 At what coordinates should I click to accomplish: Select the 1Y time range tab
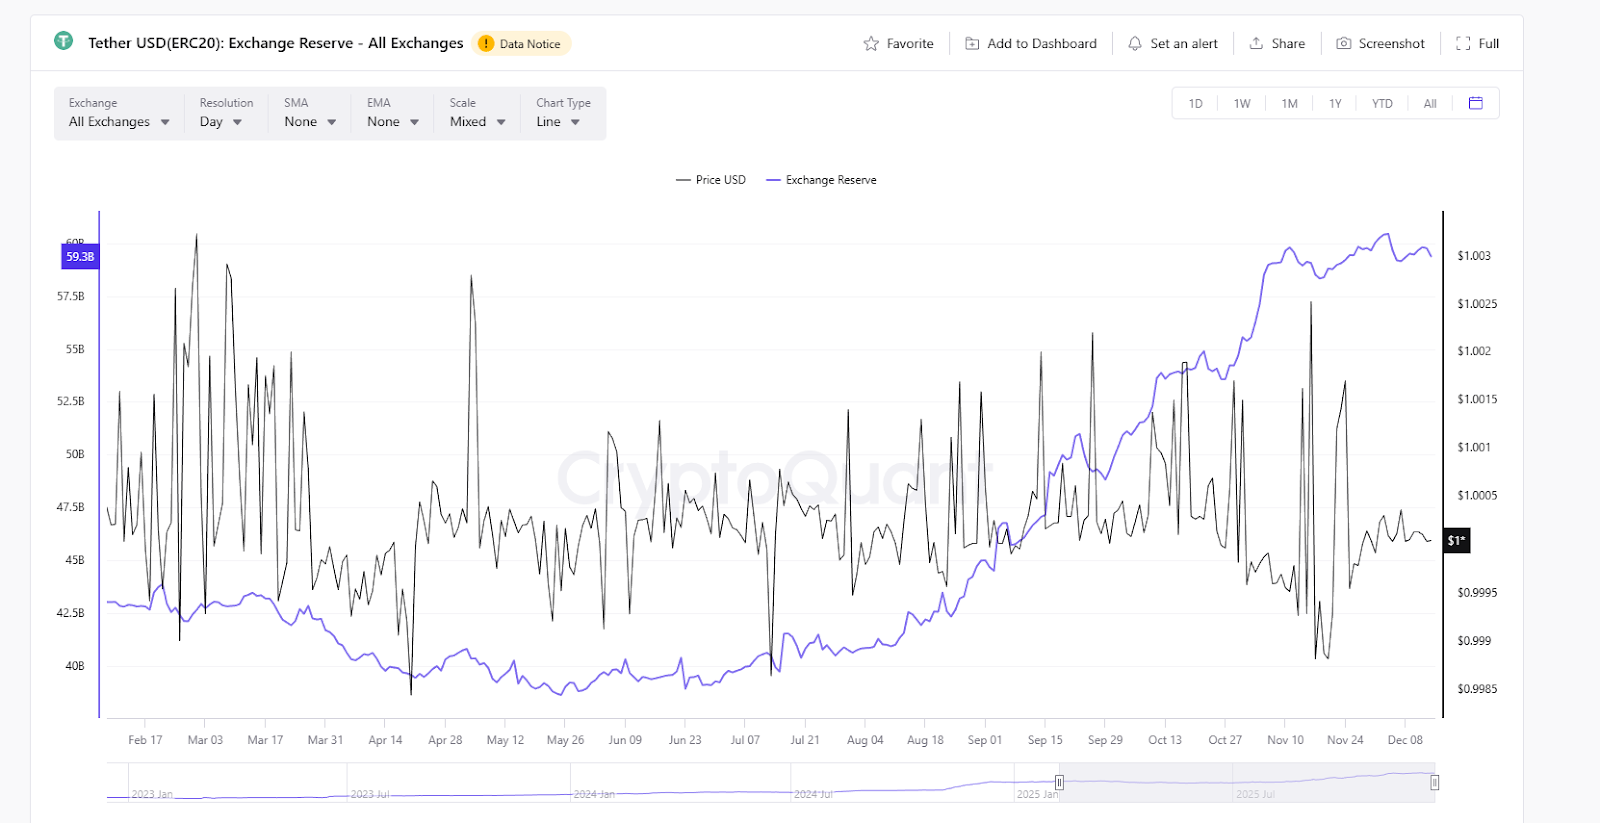[1335, 104]
